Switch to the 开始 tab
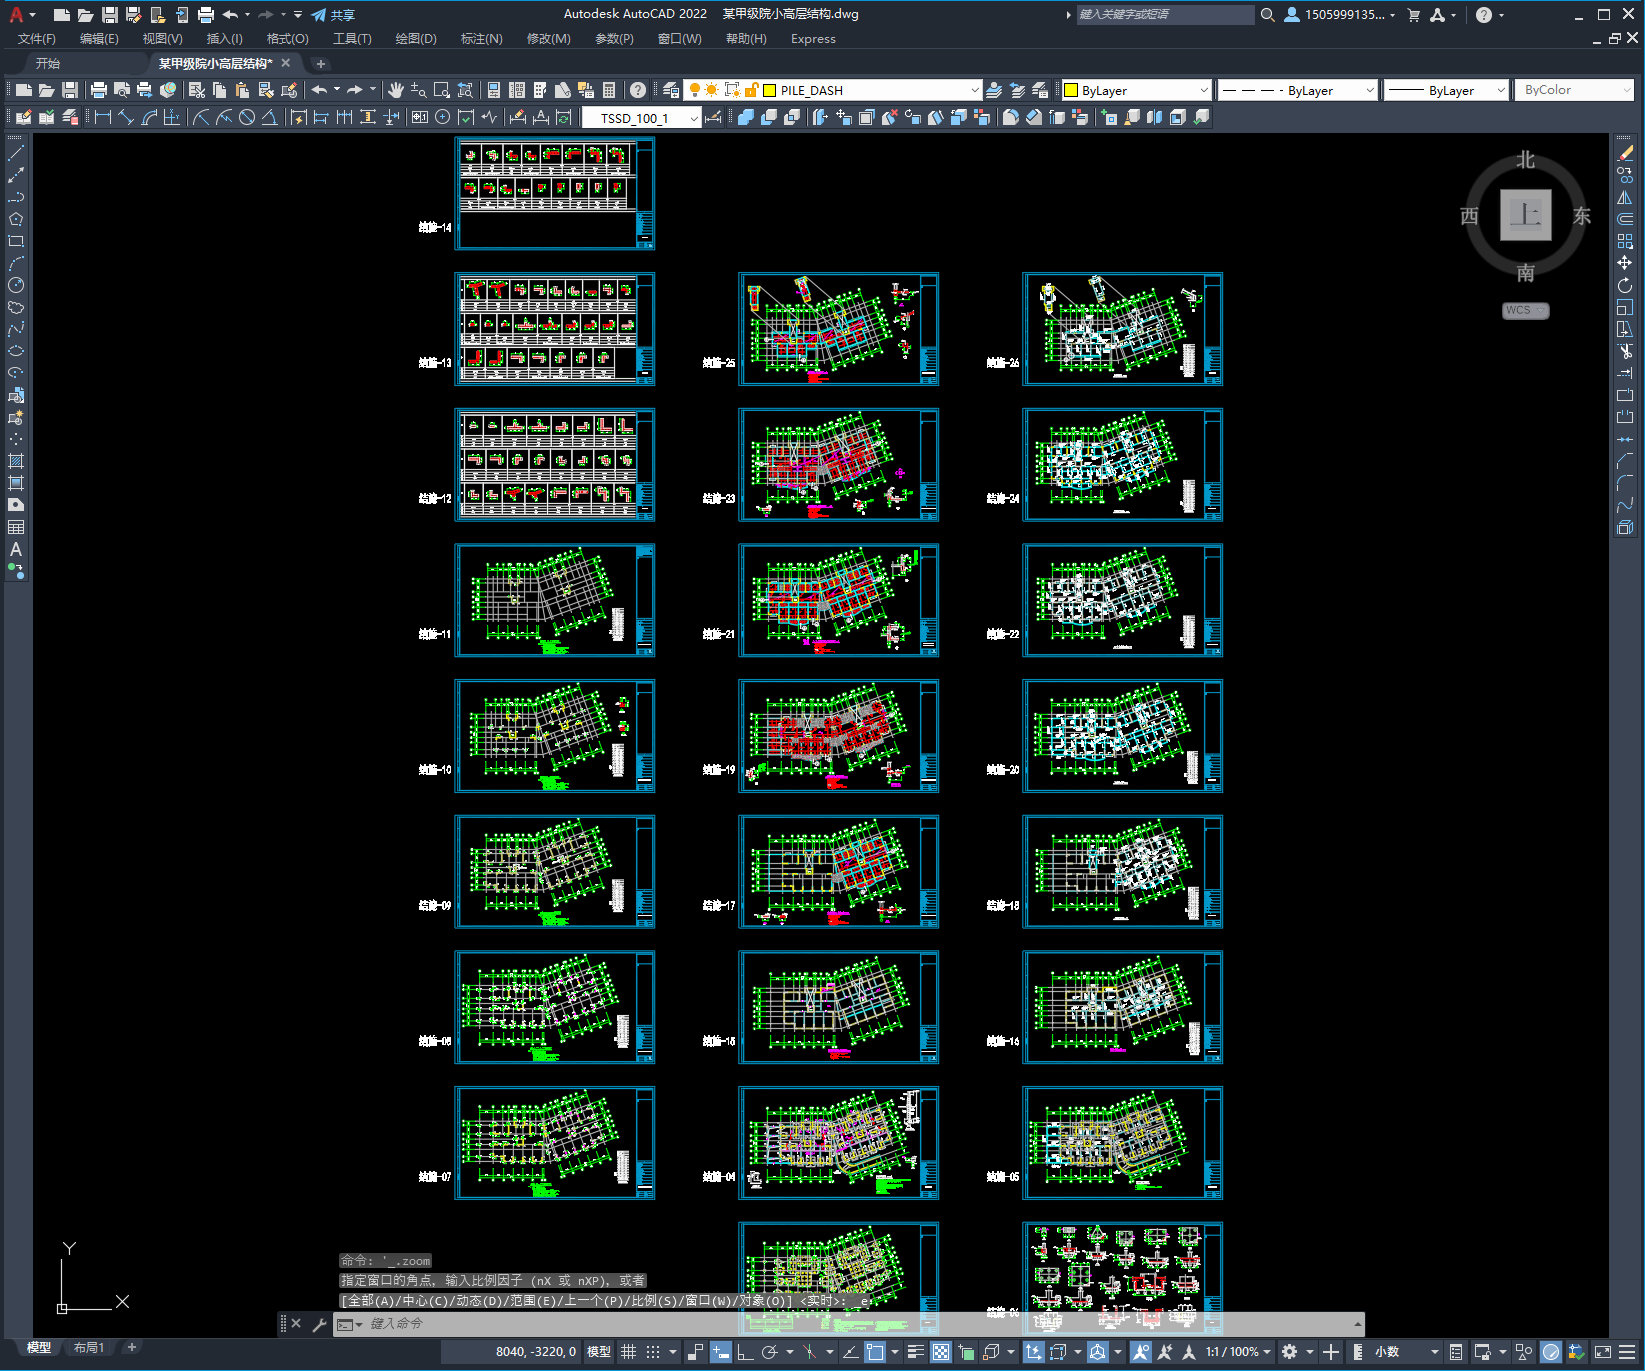This screenshot has width=1645, height=1371. 48,63
